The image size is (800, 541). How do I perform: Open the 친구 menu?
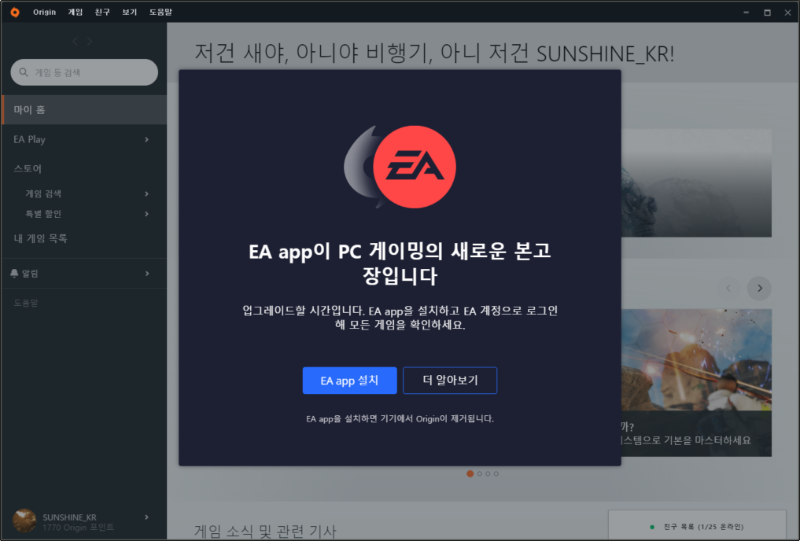click(103, 12)
